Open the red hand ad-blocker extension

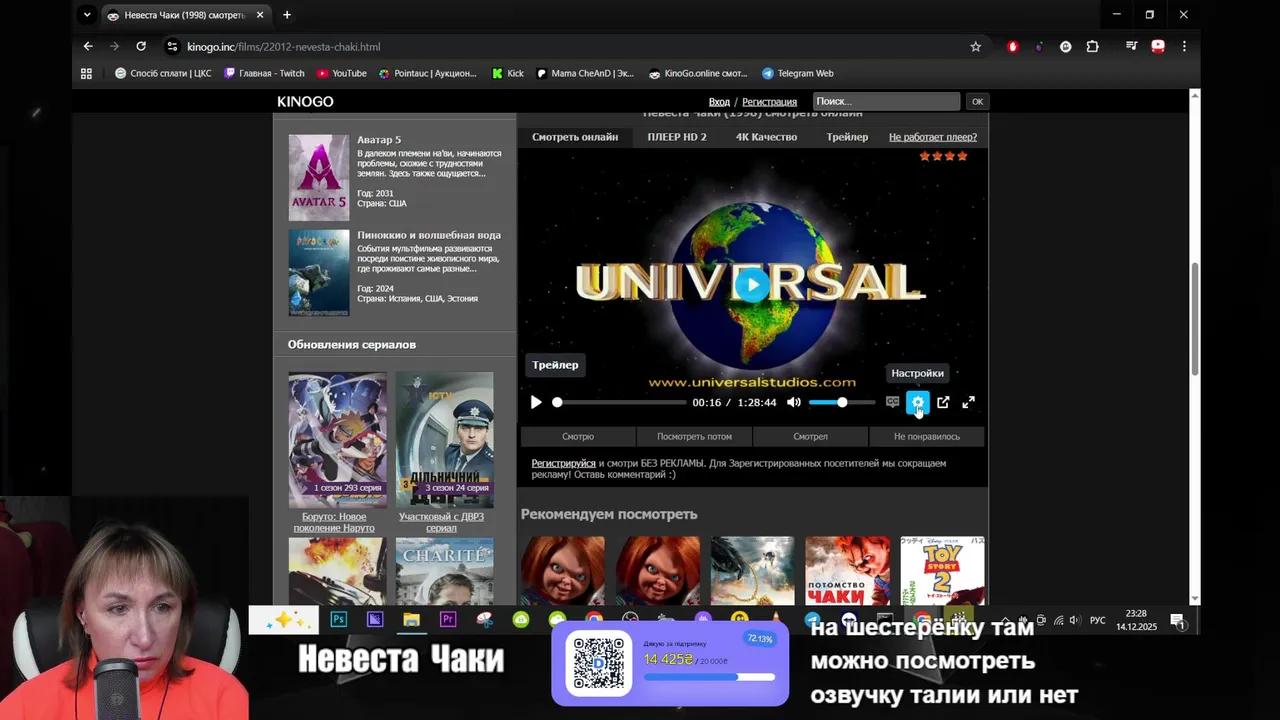point(1013,46)
